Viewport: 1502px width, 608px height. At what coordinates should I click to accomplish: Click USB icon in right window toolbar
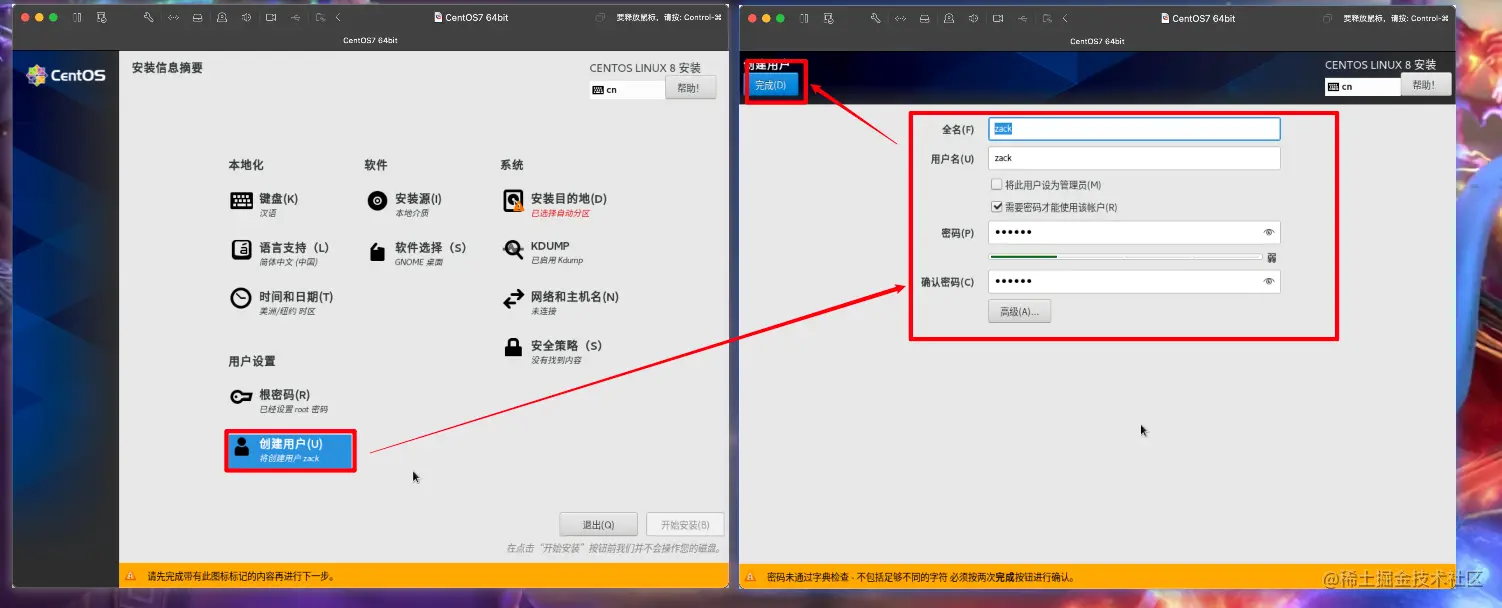1022,18
